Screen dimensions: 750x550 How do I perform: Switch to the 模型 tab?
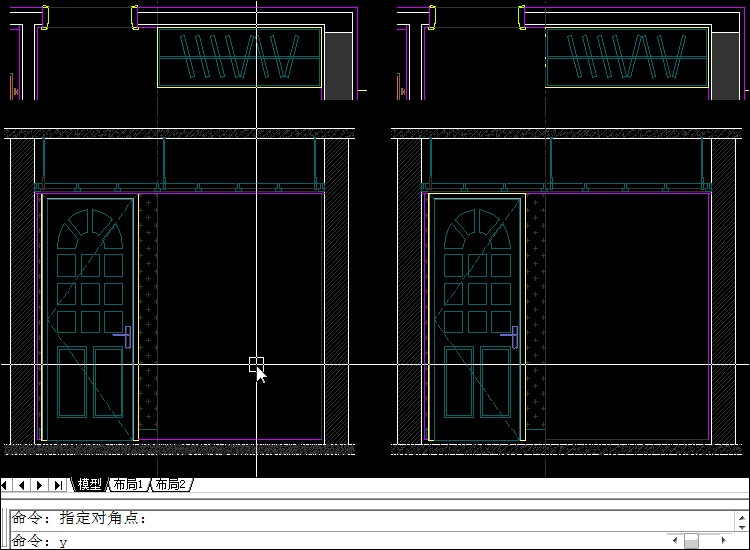[x=90, y=485]
